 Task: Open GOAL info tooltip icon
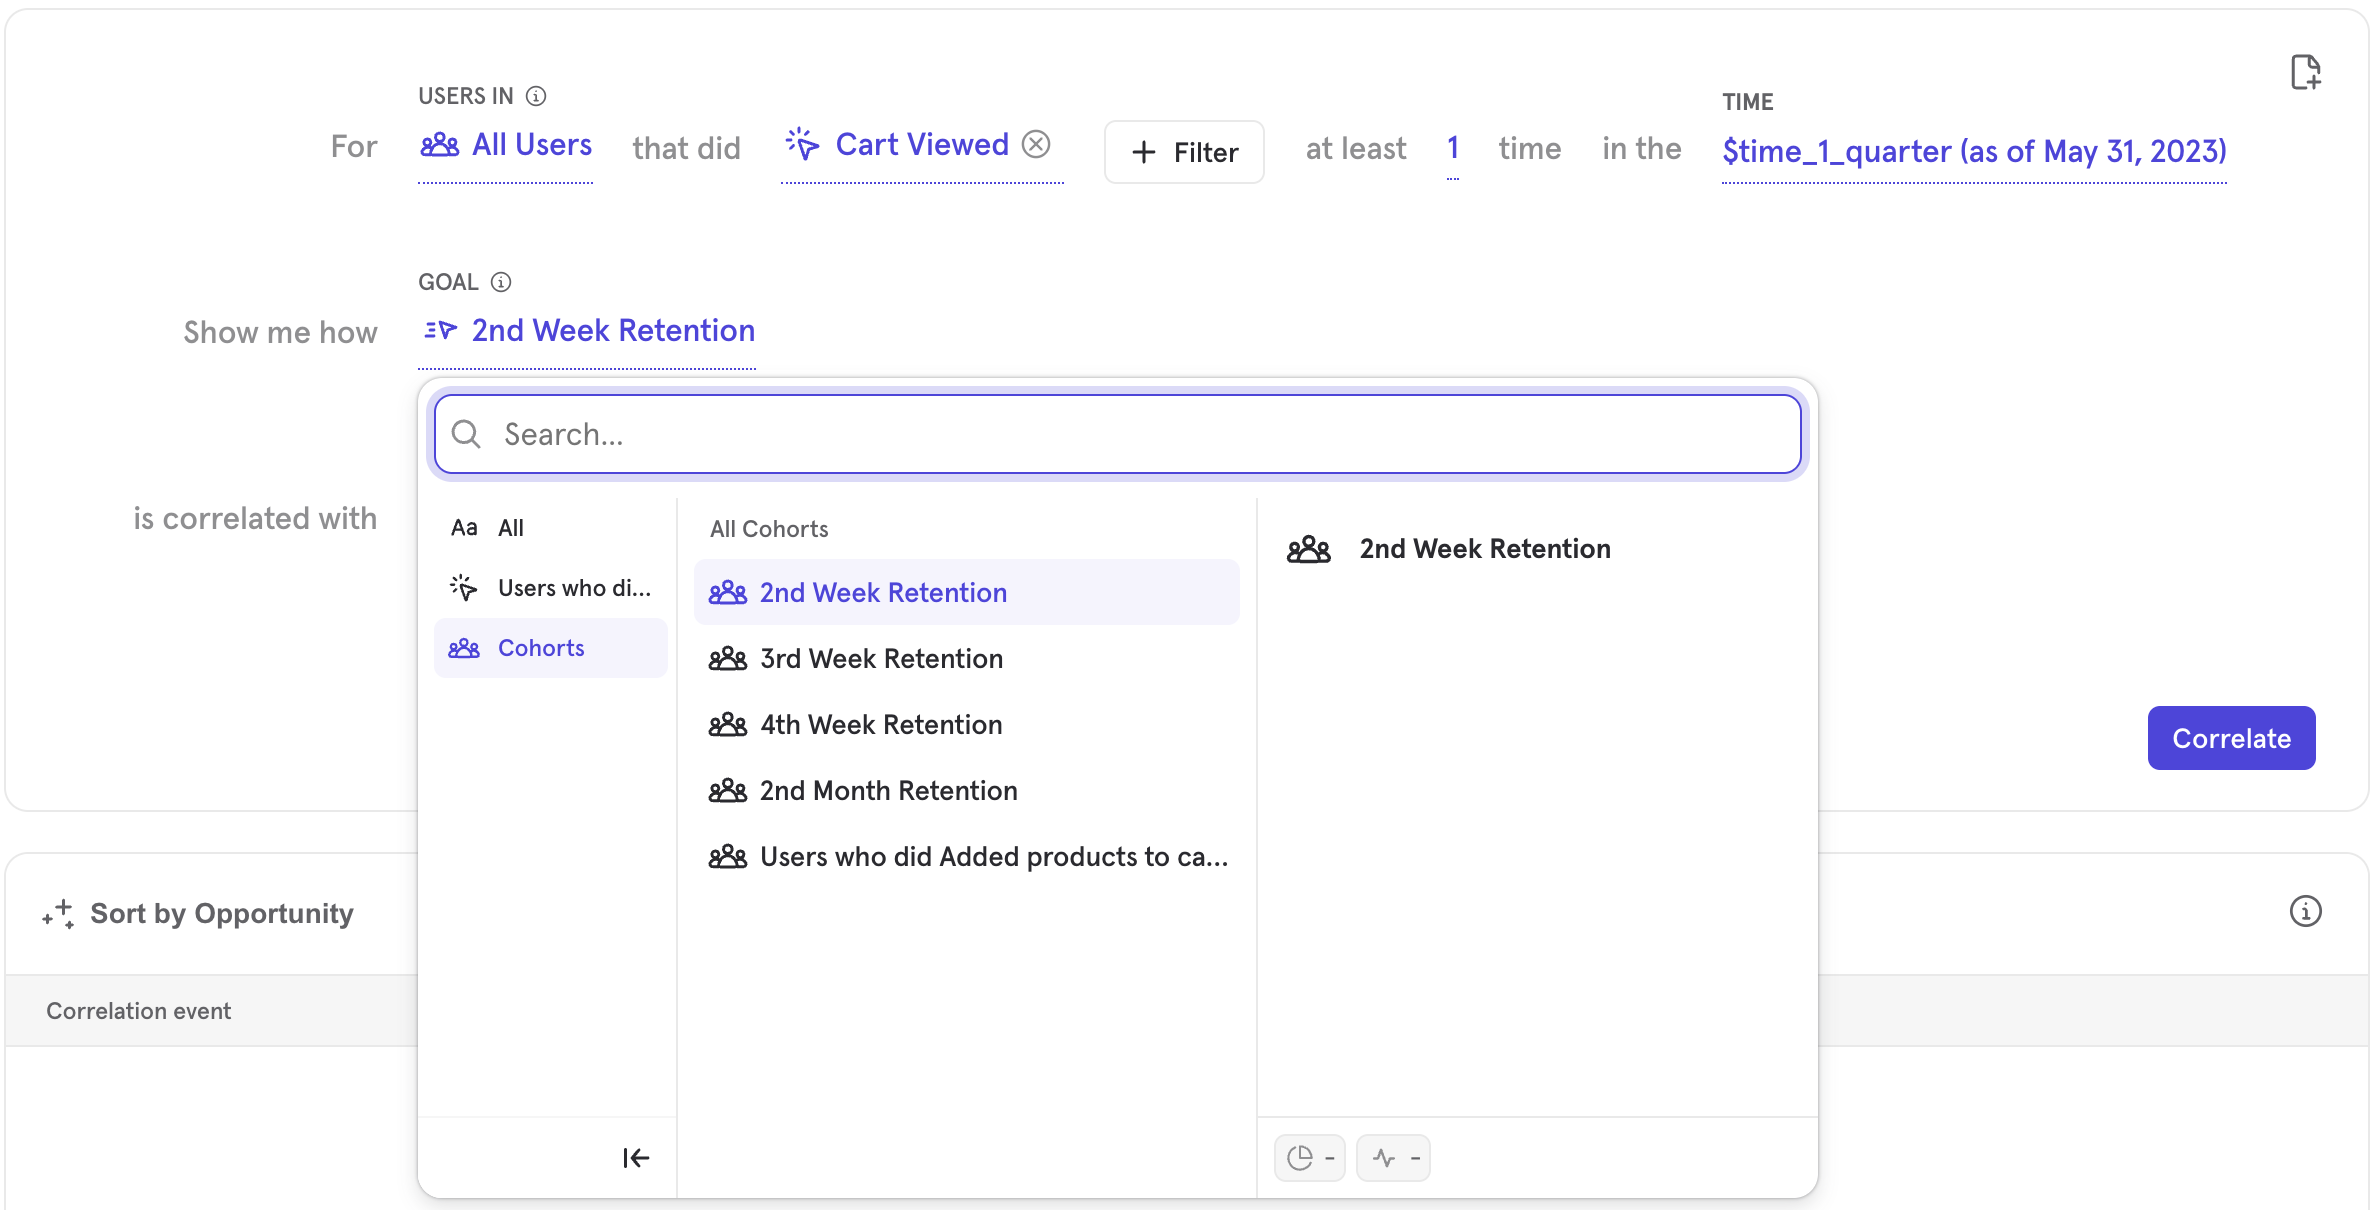tap(501, 282)
